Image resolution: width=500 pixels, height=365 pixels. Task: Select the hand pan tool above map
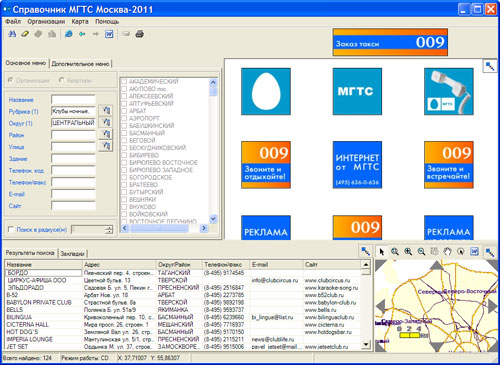click(448, 252)
